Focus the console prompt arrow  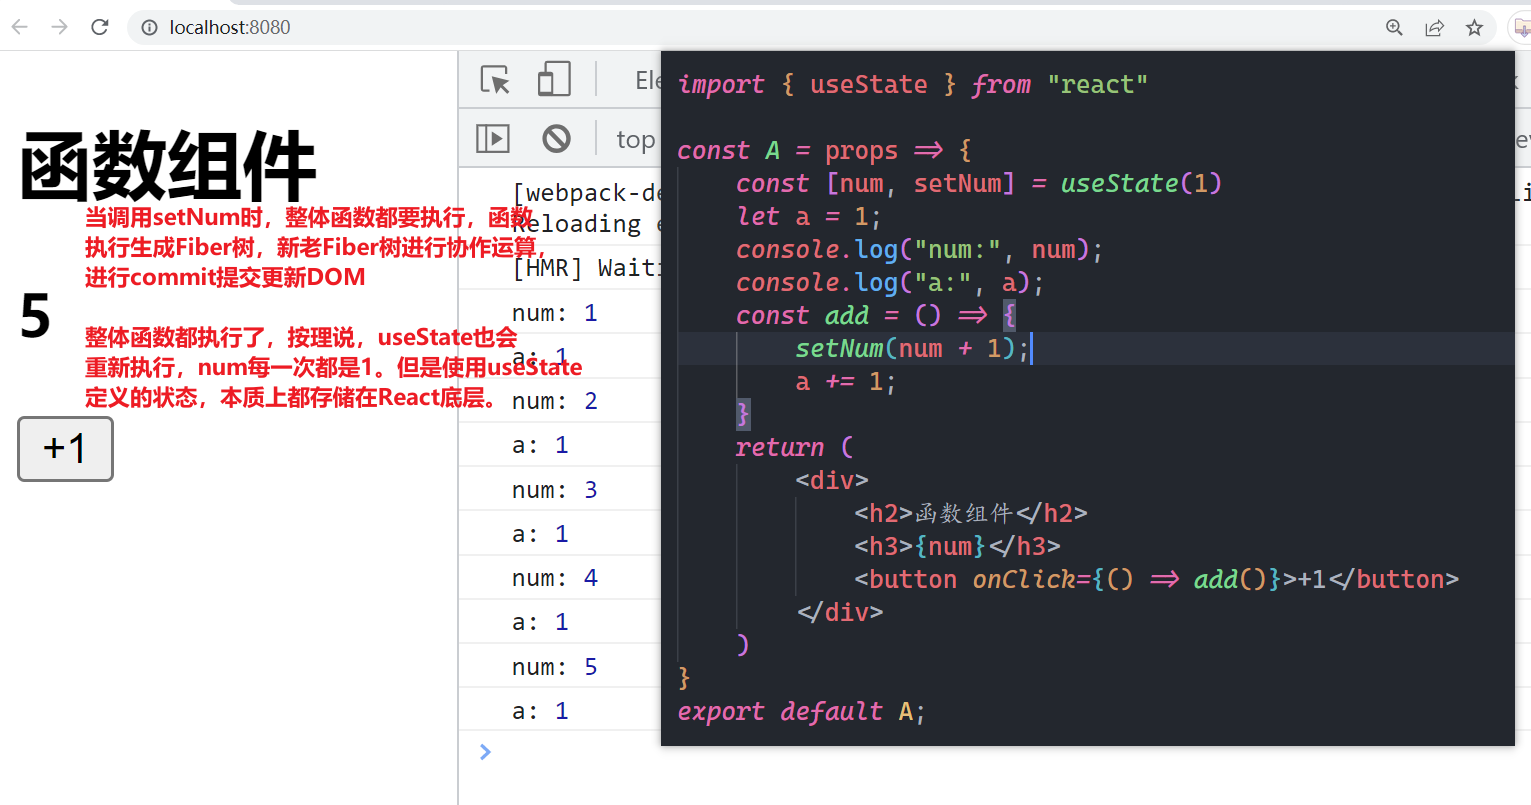(485, 751)
